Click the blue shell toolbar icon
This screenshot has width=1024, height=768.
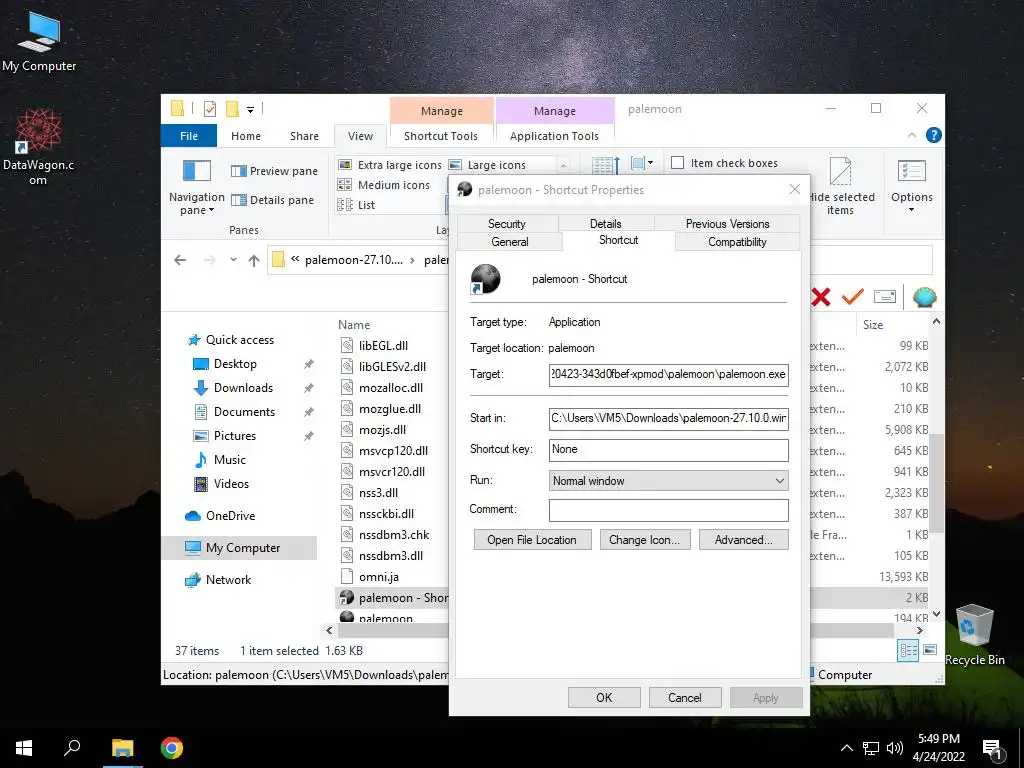tap(924, 296)
